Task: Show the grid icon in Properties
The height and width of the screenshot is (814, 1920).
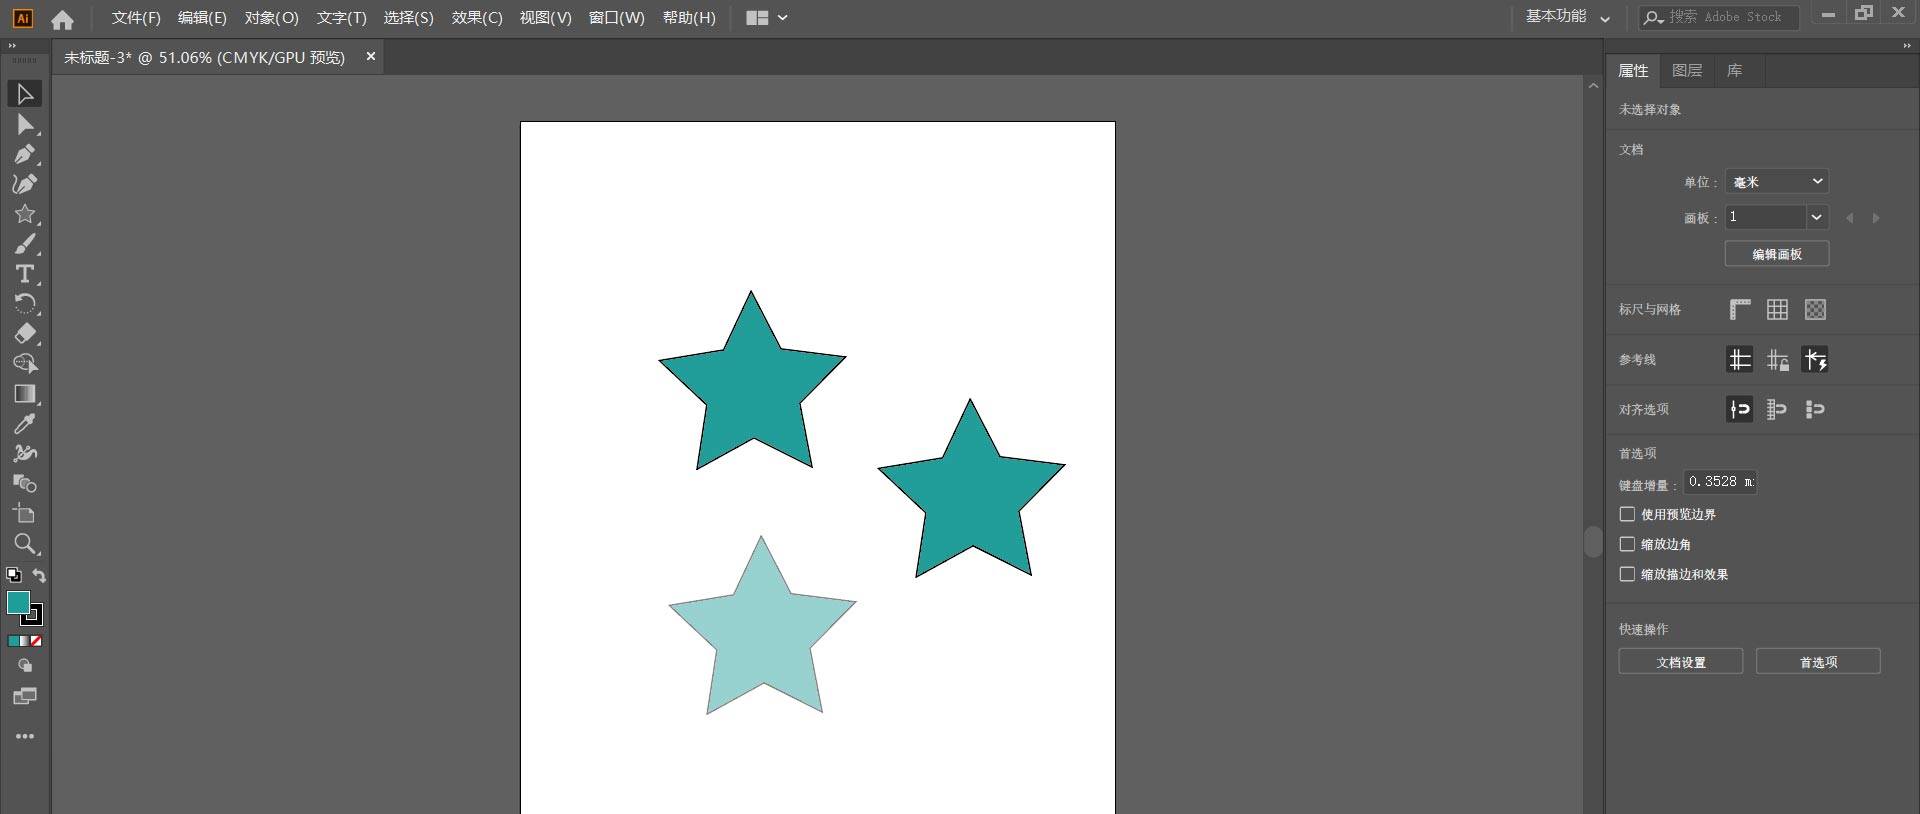Action: click(1777, 310)
